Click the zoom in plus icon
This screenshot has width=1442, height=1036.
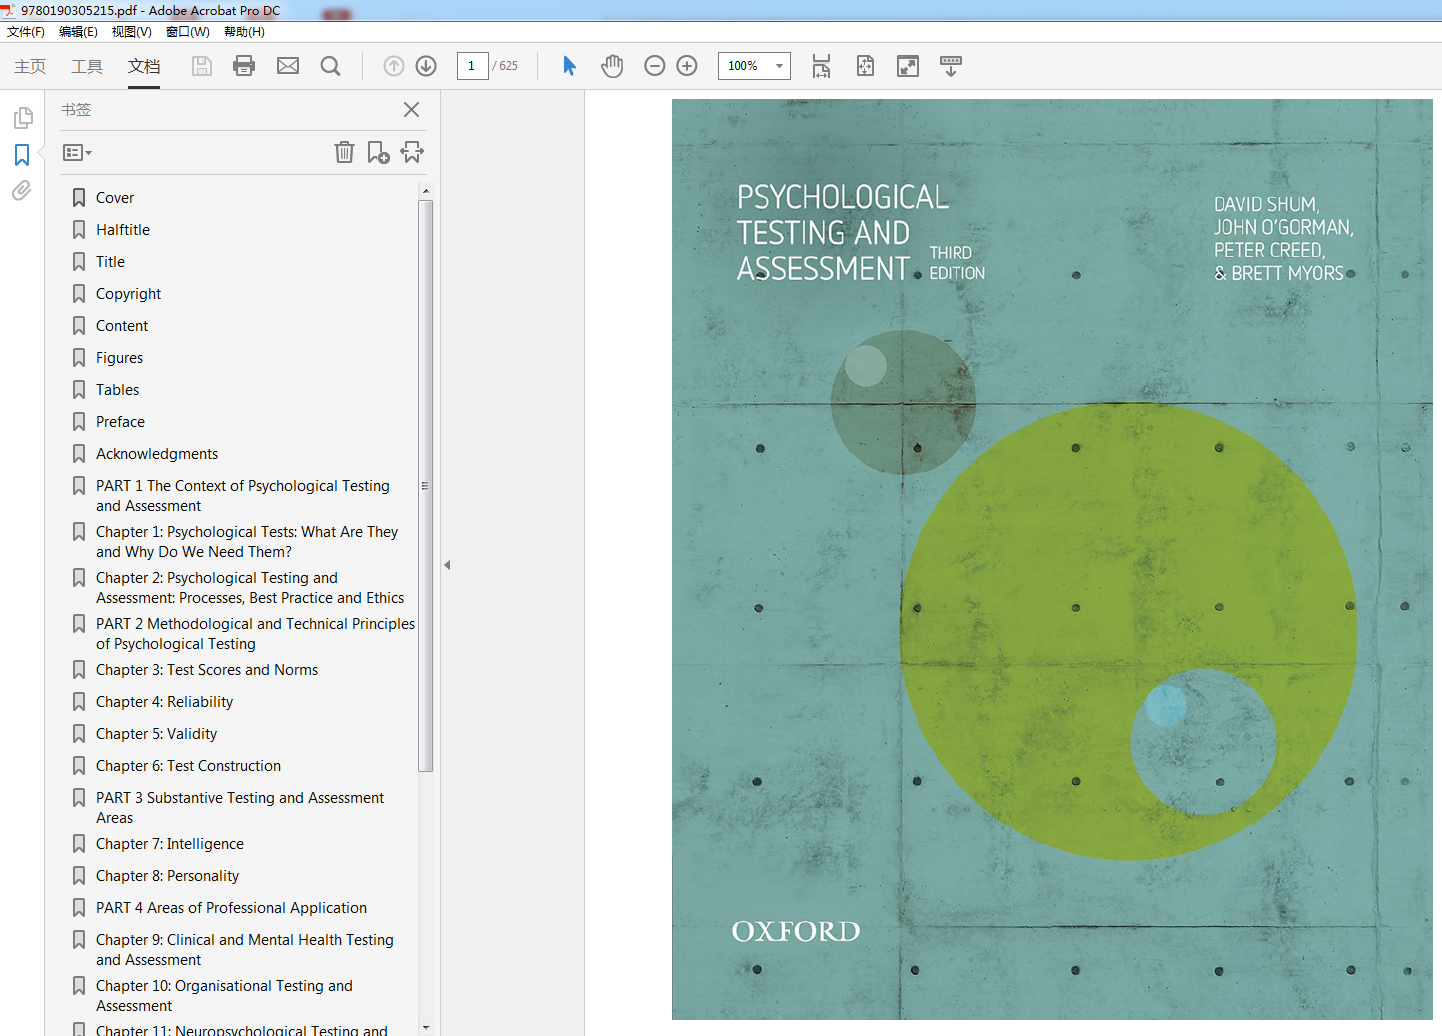coord(687,66)
